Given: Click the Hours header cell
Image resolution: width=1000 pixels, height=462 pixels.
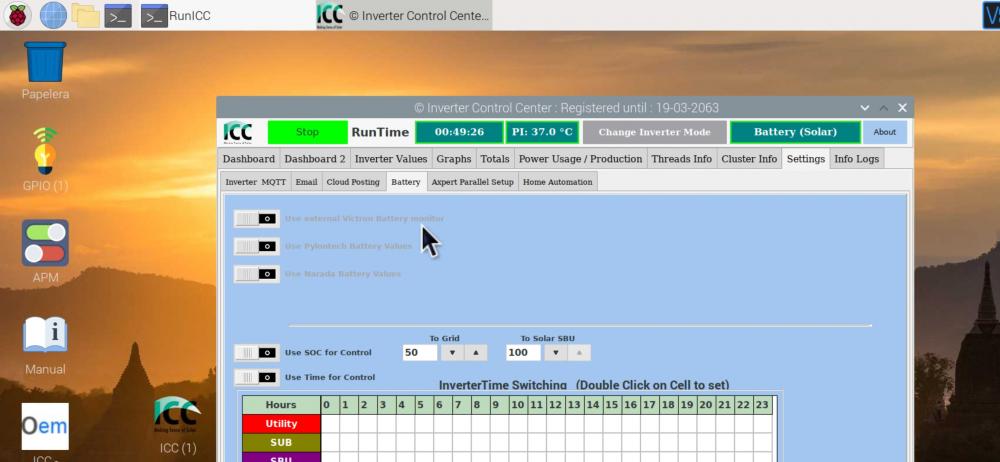Looking at the screenshot, I should click(x=281, y=405).
